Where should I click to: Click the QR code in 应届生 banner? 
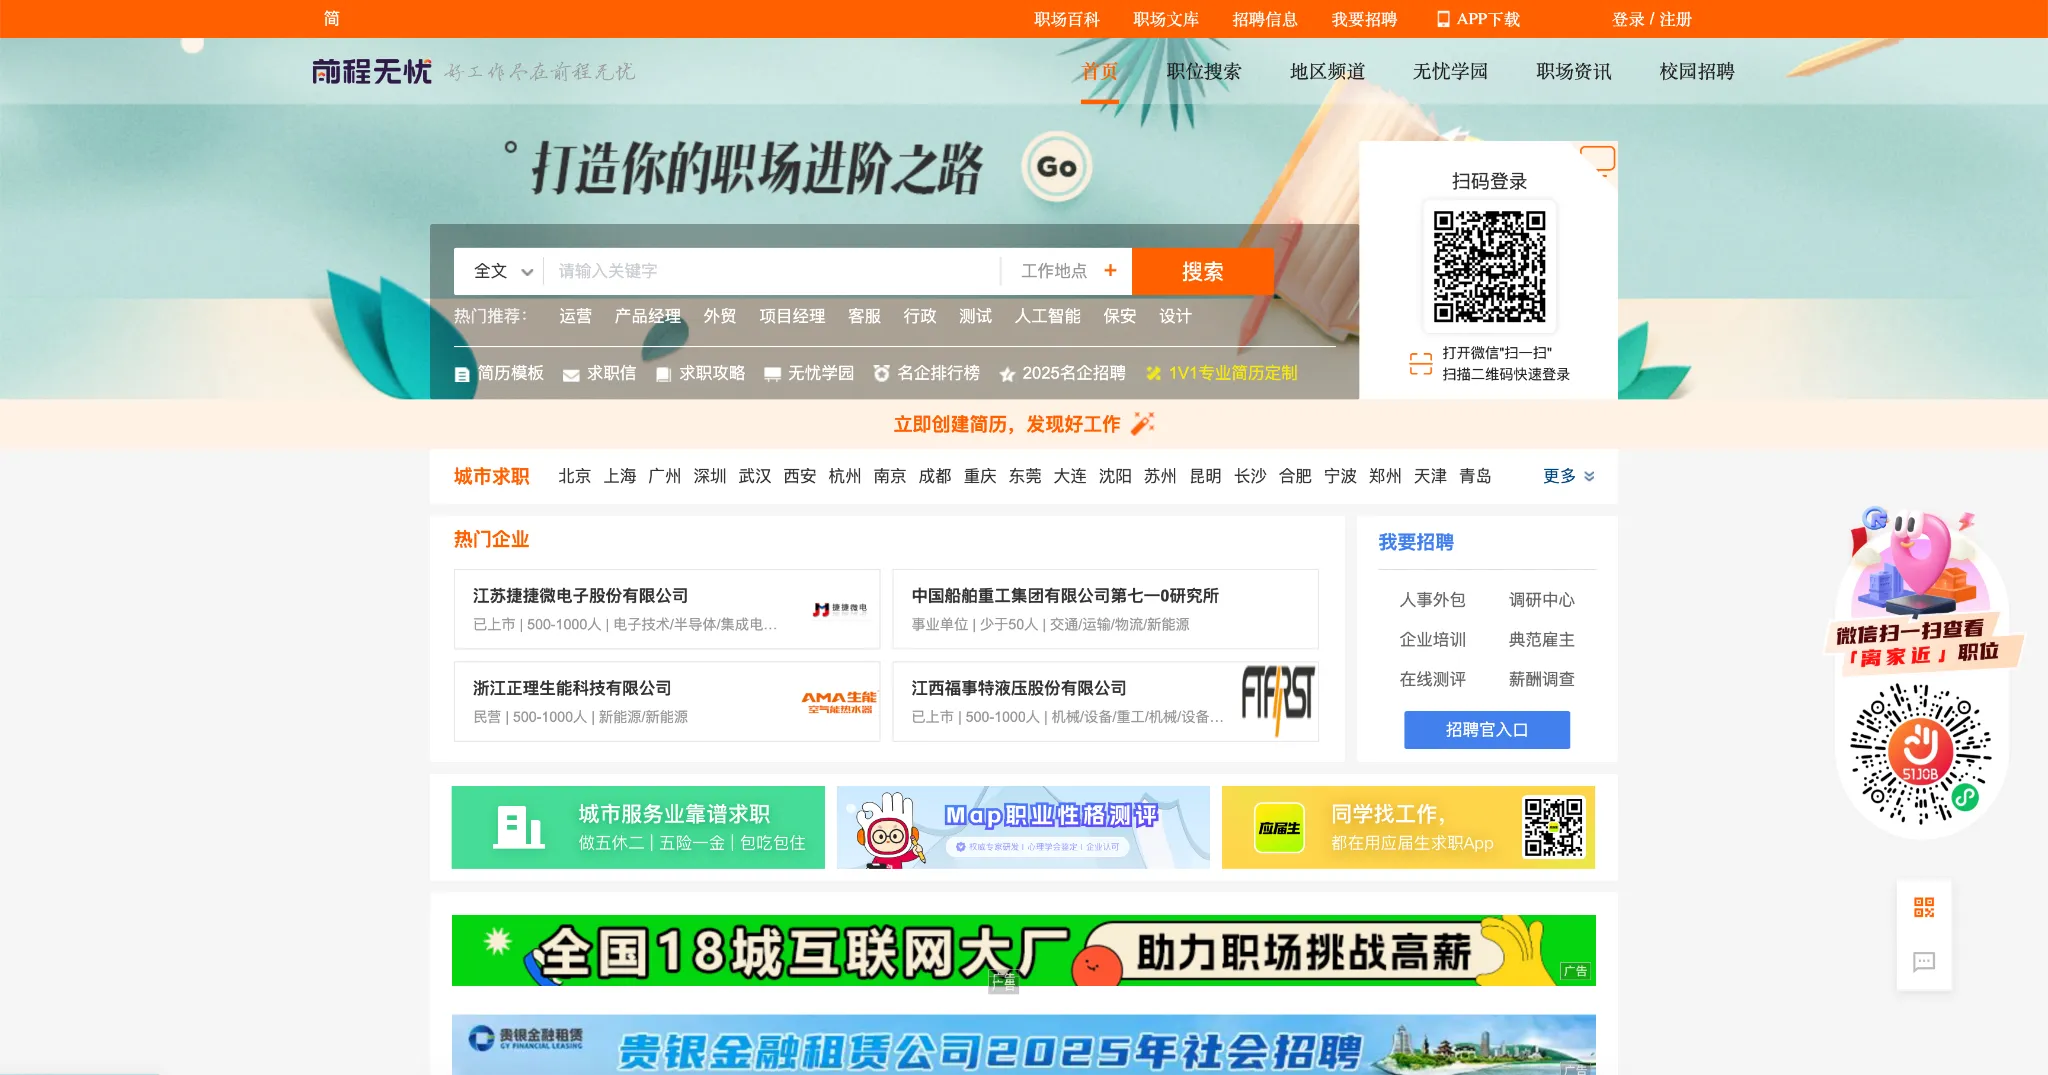click(x=1553, y=827)
